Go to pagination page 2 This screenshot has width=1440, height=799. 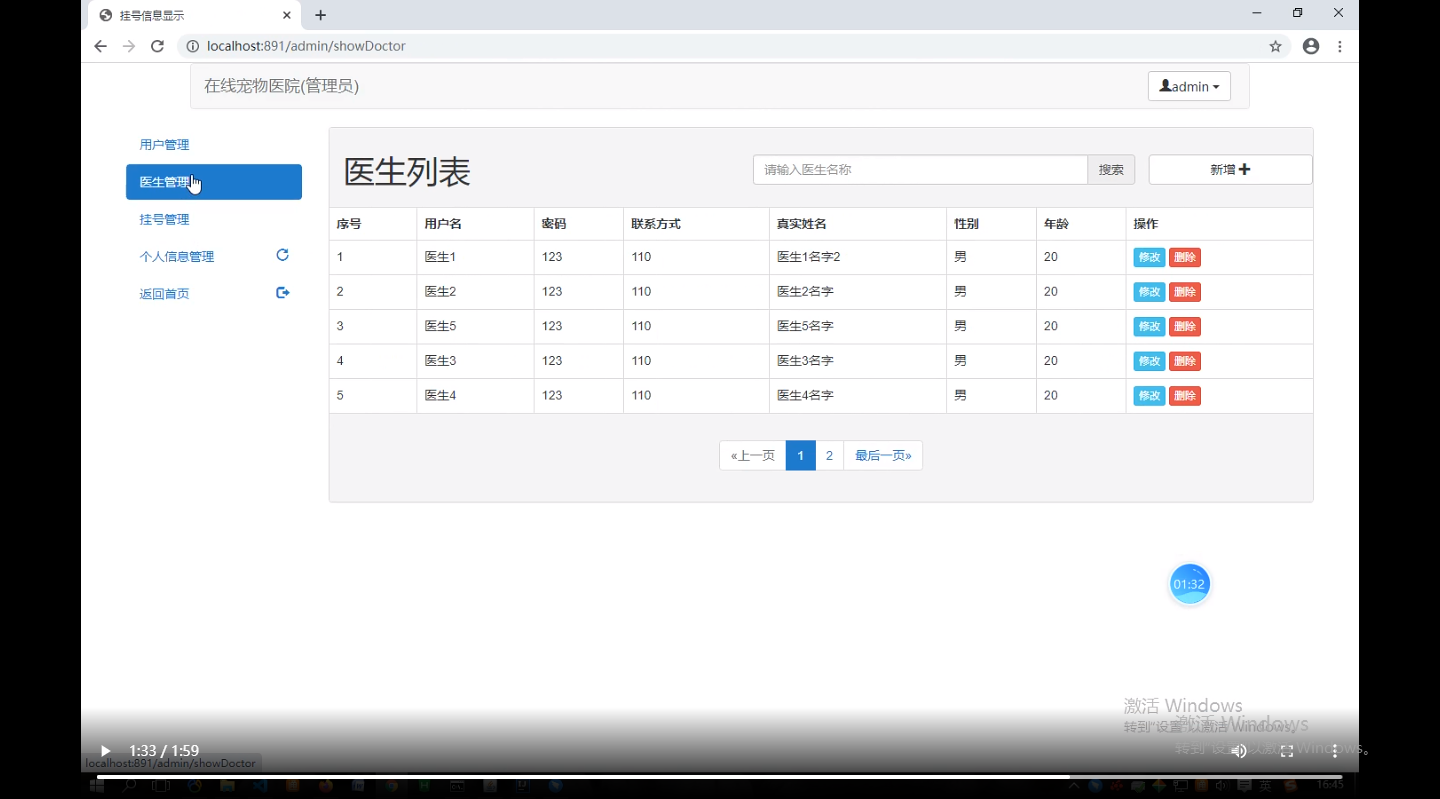coord(829,455)
